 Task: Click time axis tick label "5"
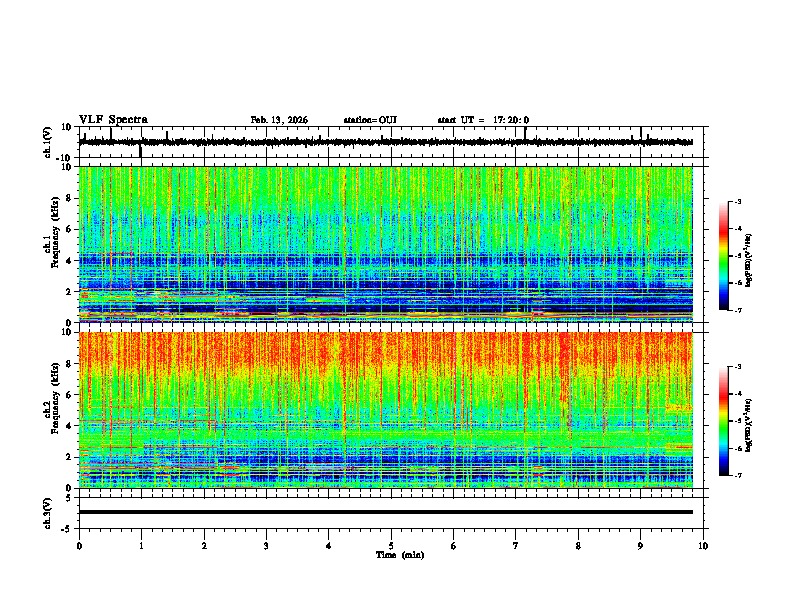391,546
